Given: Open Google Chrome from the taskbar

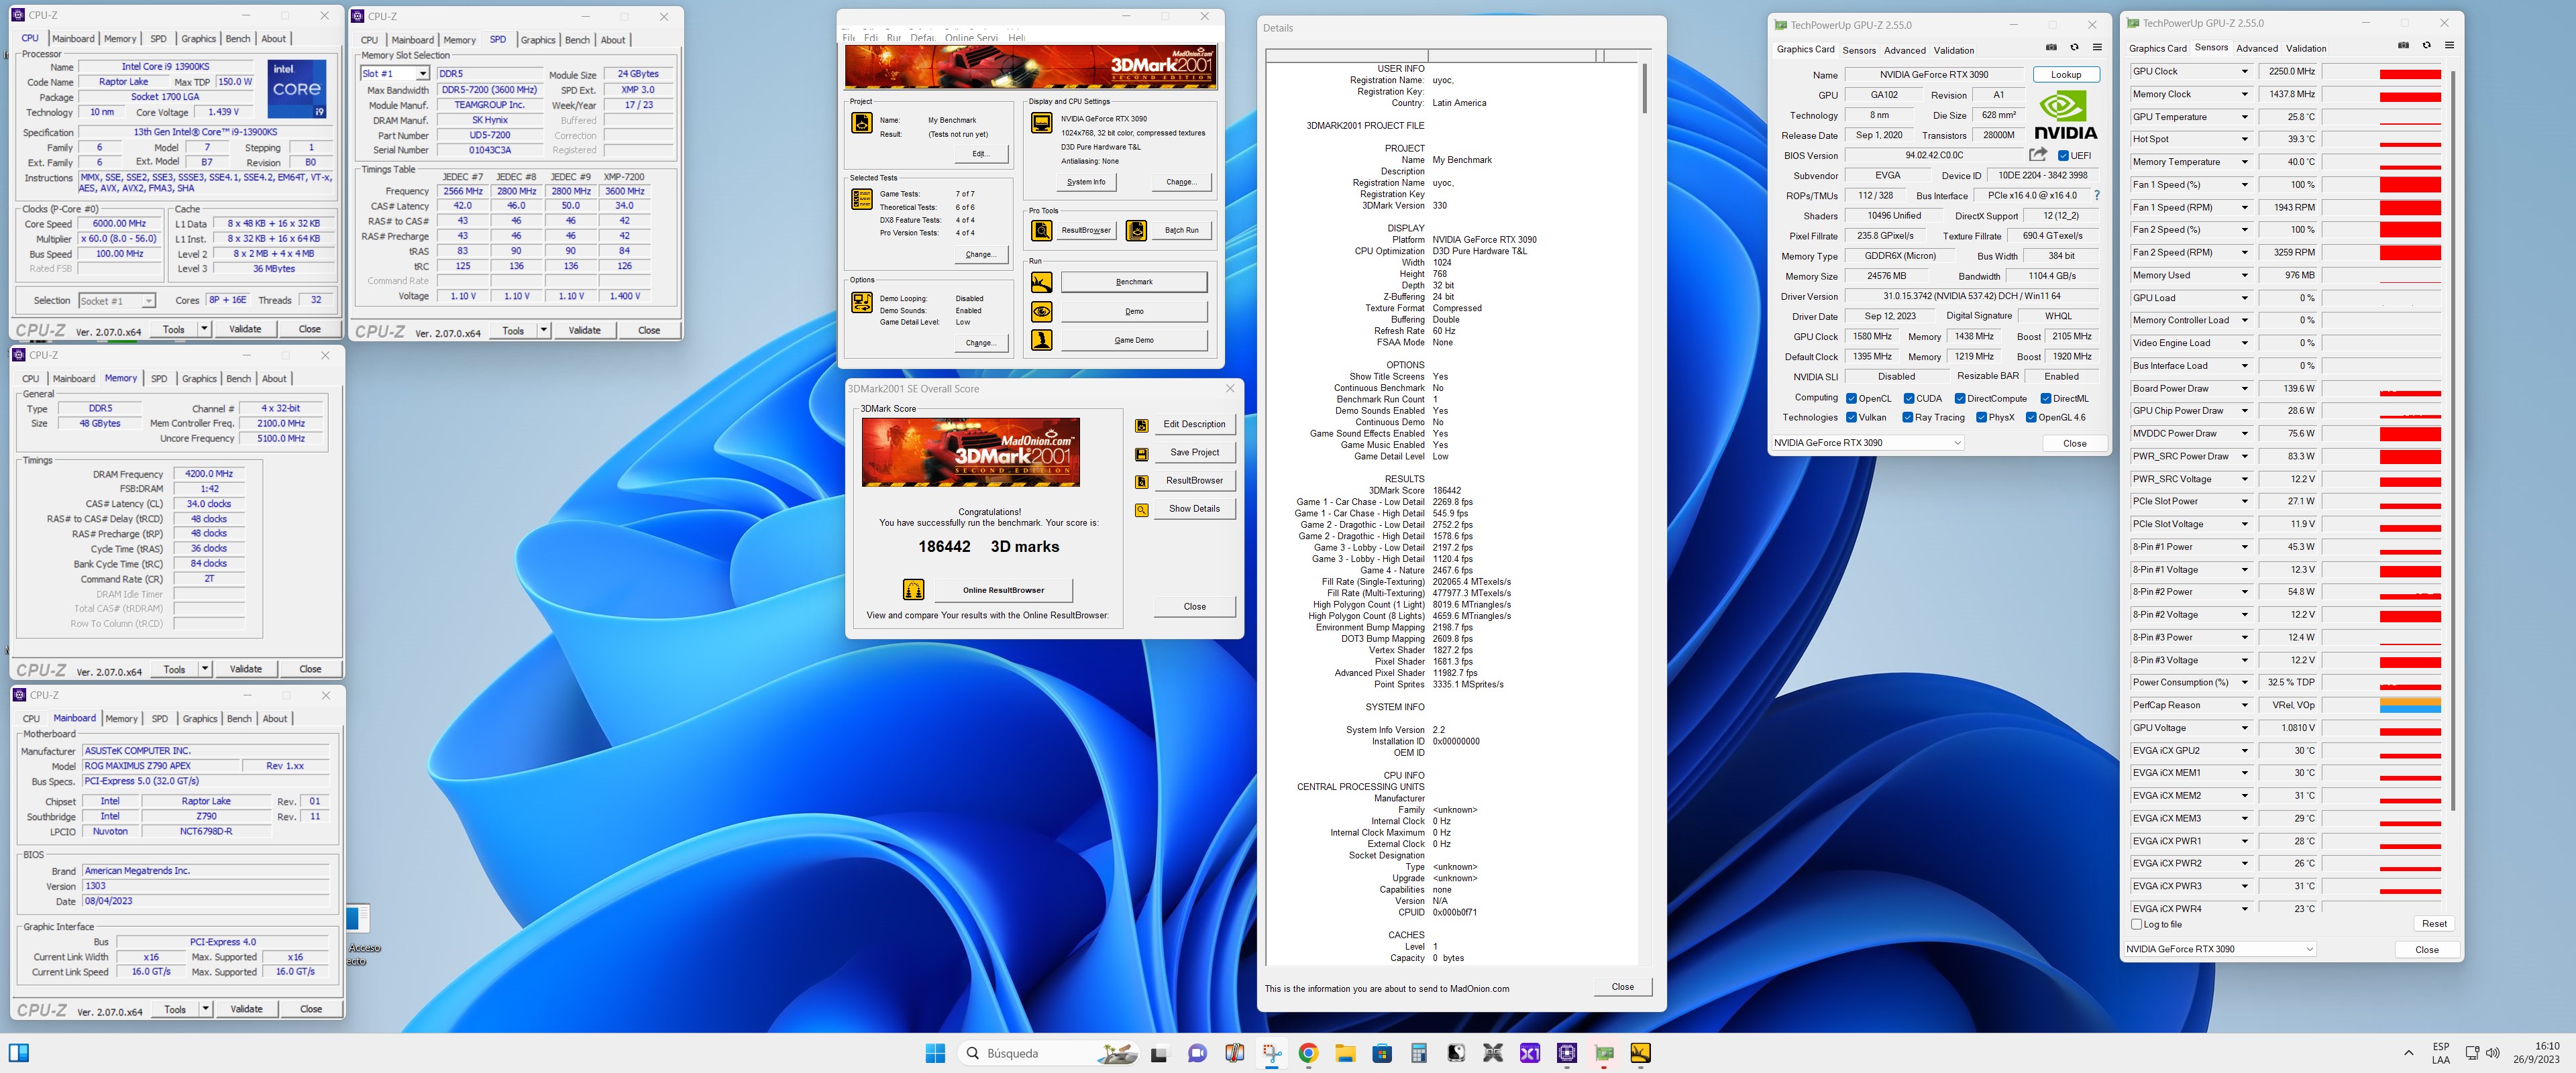Looking at the screenshot, I should click(1308, 1053).
